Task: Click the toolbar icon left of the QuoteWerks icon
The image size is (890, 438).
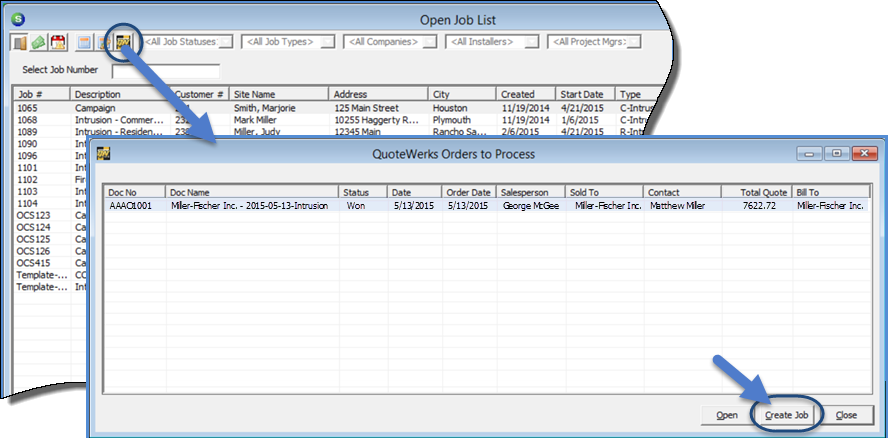Action: tap(103, 42)
